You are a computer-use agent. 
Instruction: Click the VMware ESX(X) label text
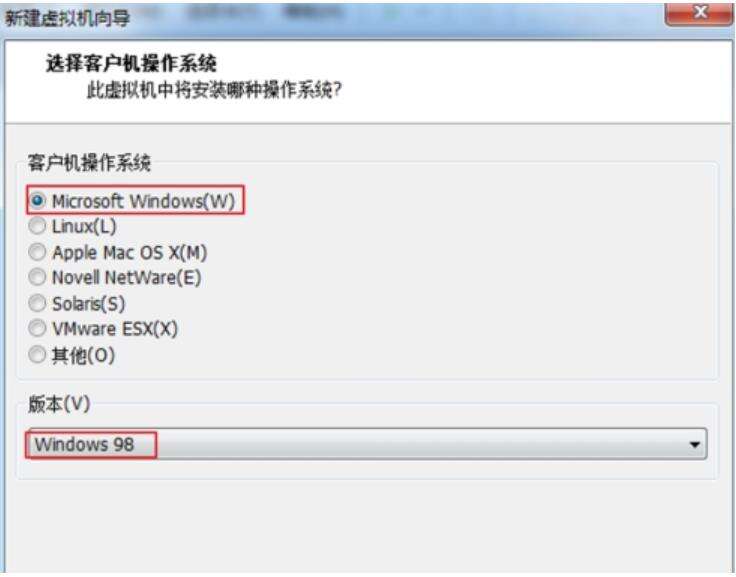(x=115, y=329)
